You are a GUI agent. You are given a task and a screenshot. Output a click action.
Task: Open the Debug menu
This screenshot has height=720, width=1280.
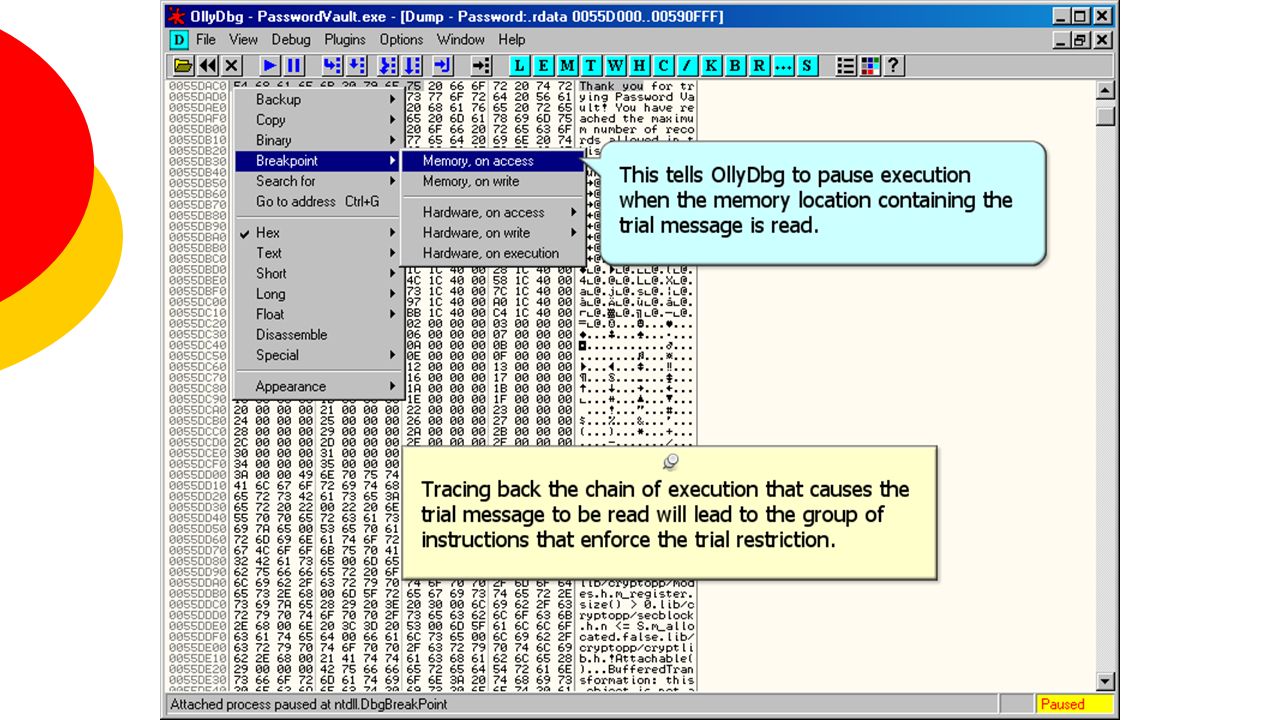pyautogui.click(x=291, y=40)
